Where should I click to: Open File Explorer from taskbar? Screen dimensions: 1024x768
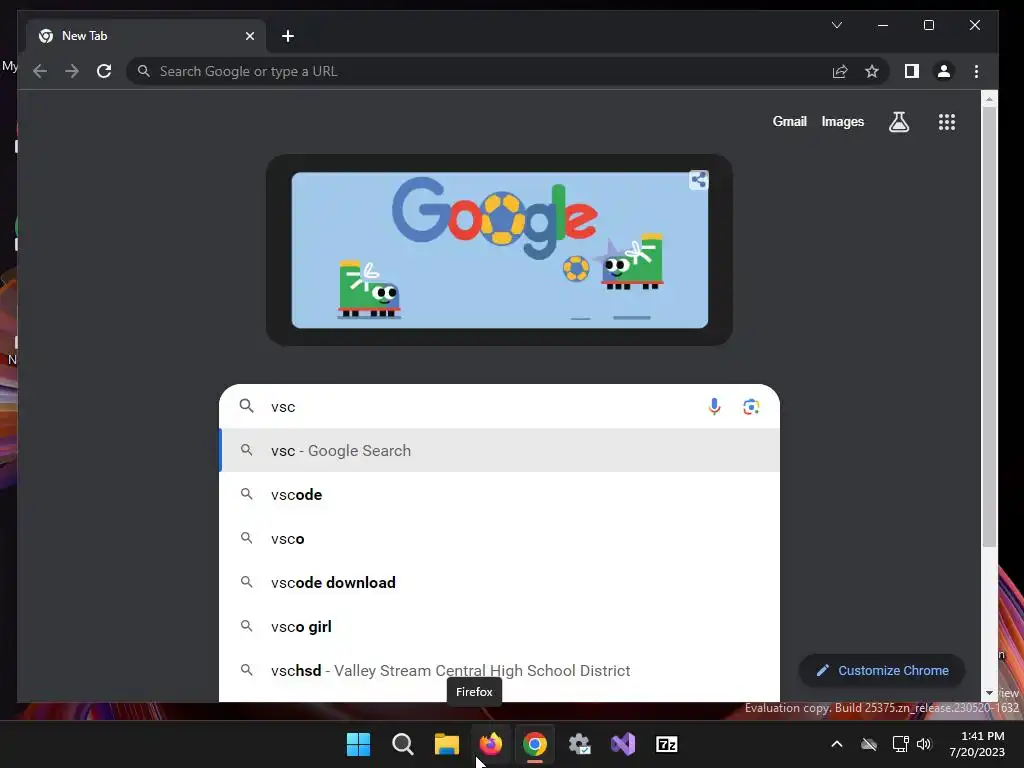pyautogui.click(x=447, y=744)
